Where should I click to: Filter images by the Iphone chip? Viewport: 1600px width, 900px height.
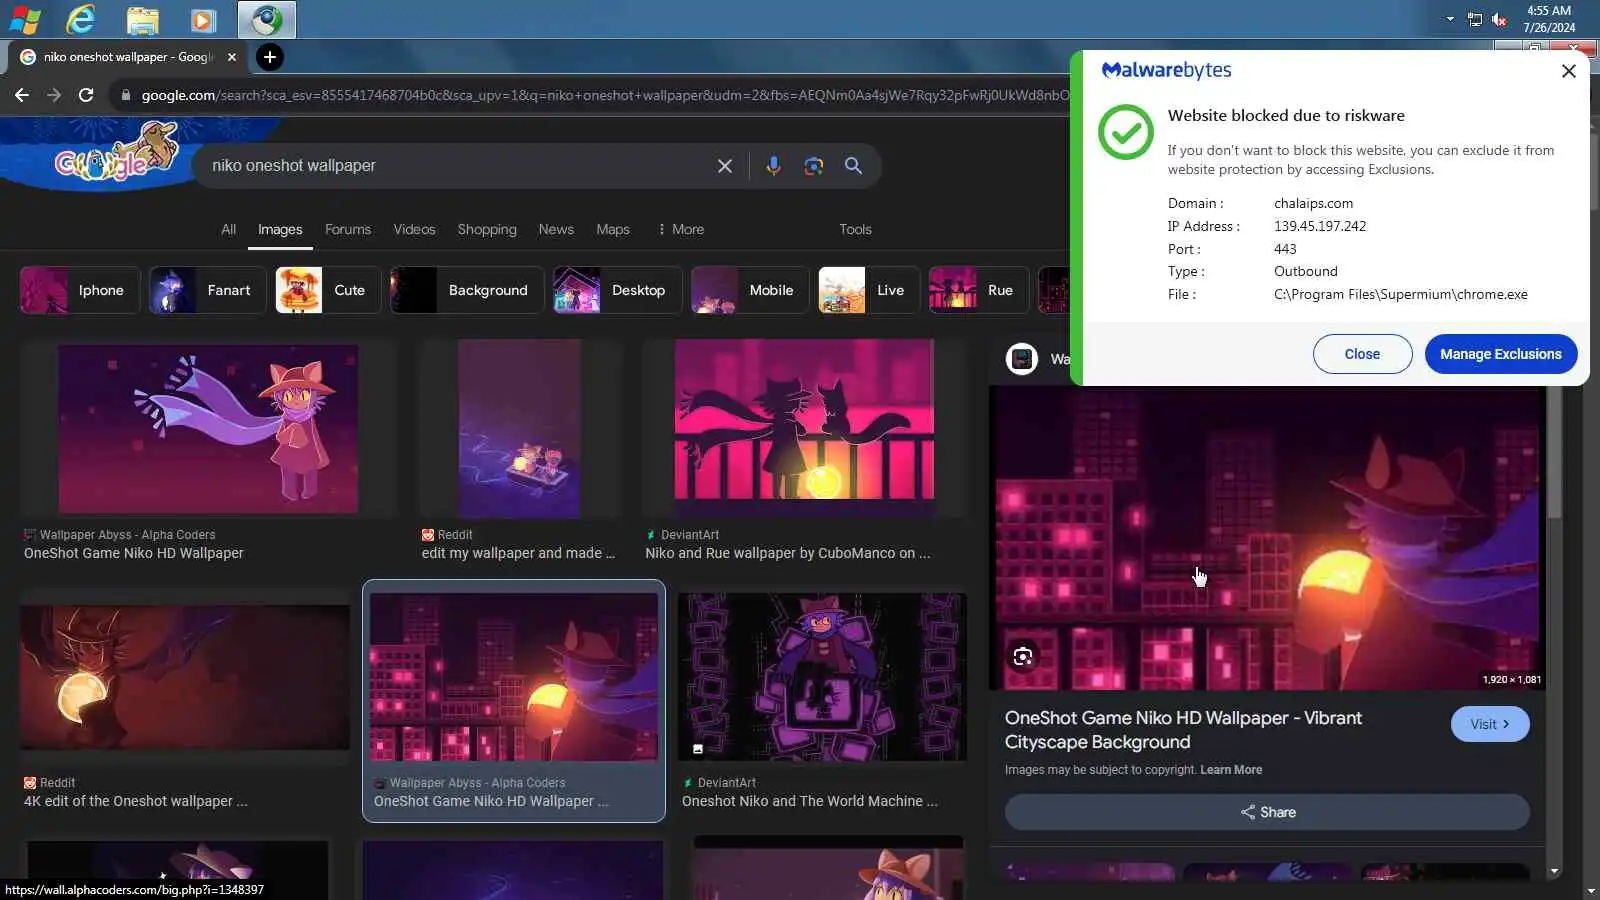coord(80,290)
